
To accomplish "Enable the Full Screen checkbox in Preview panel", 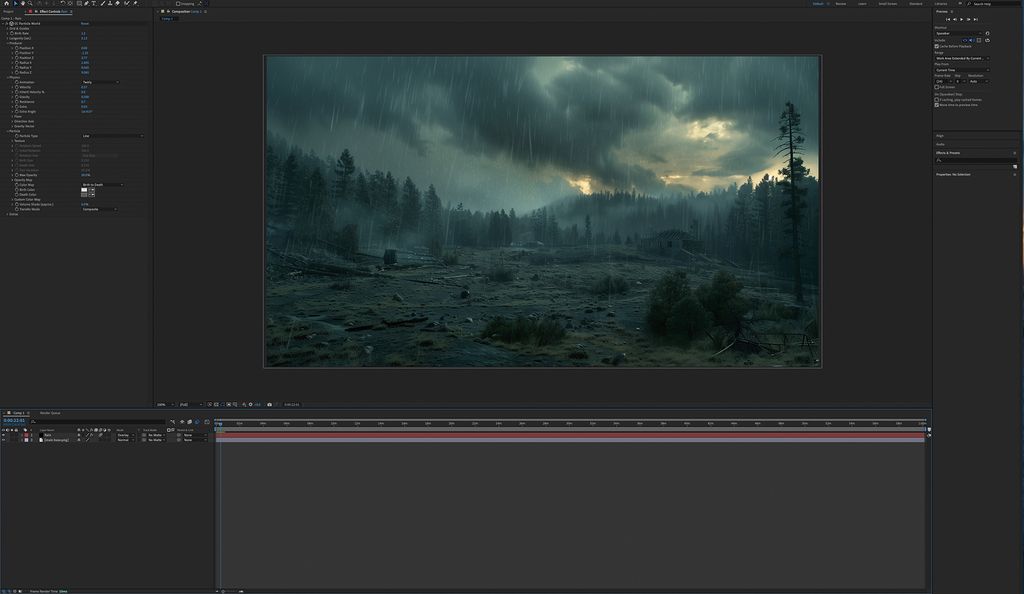I will tap(936, 87).
